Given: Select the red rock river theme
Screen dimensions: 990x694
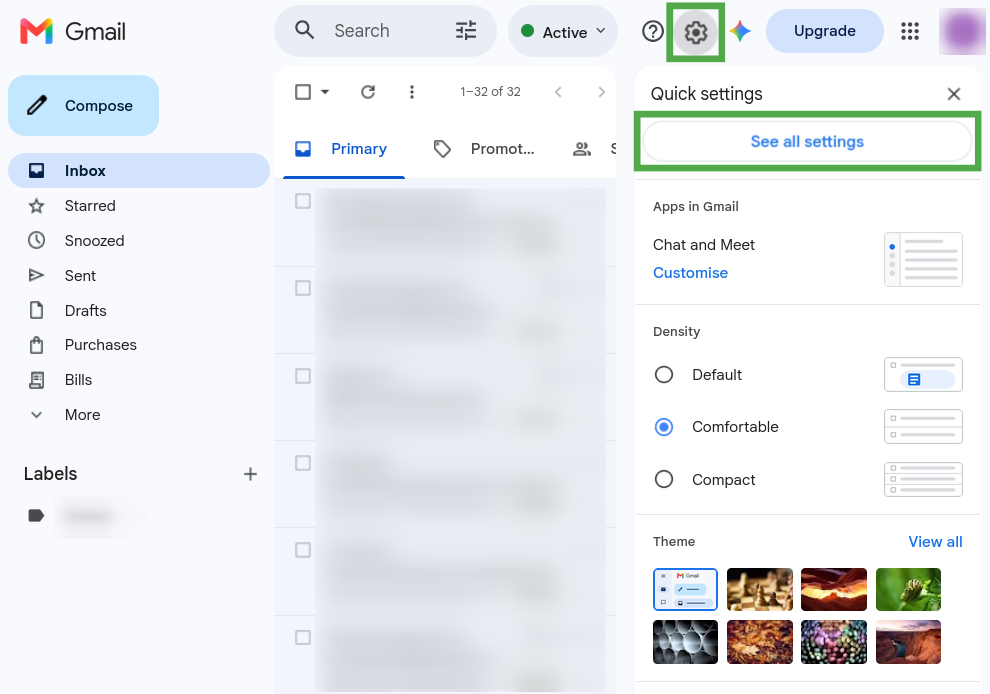Looking at the screenshot, I should tap(908, 642).
